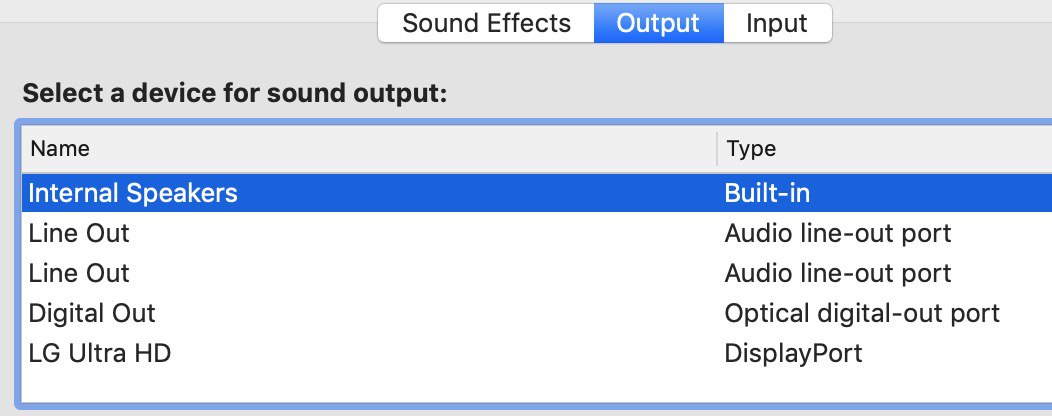
Task: Pick LG Ultra HD for sound output
Action: (537, 353)
